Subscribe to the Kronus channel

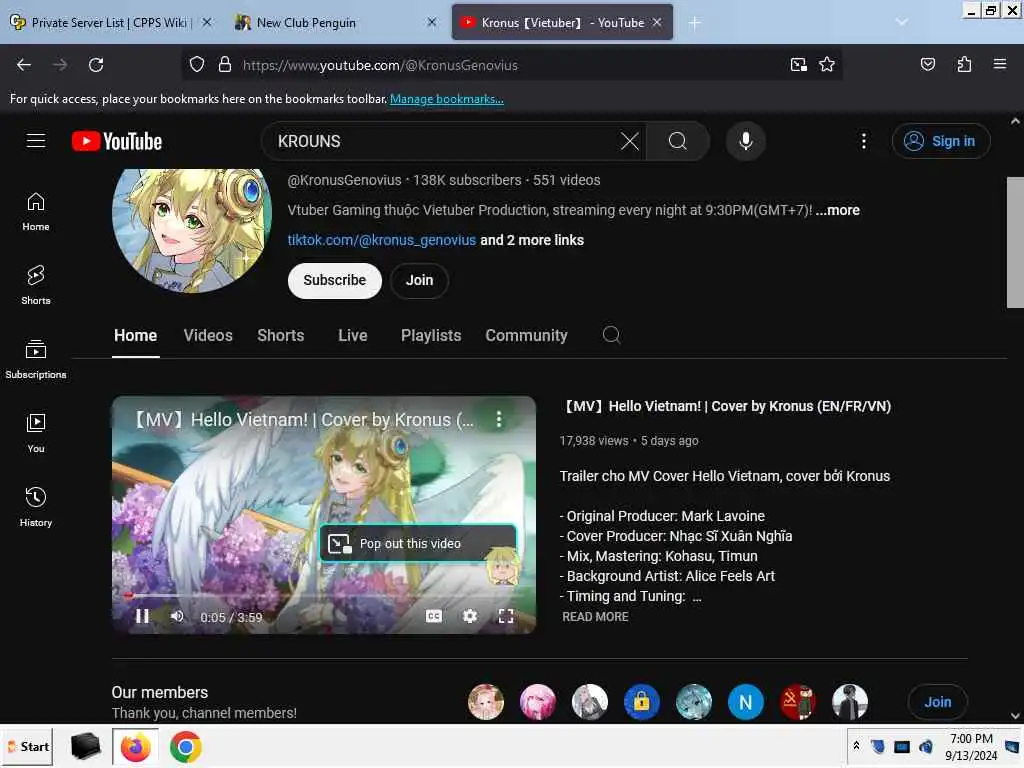point(334,280)
